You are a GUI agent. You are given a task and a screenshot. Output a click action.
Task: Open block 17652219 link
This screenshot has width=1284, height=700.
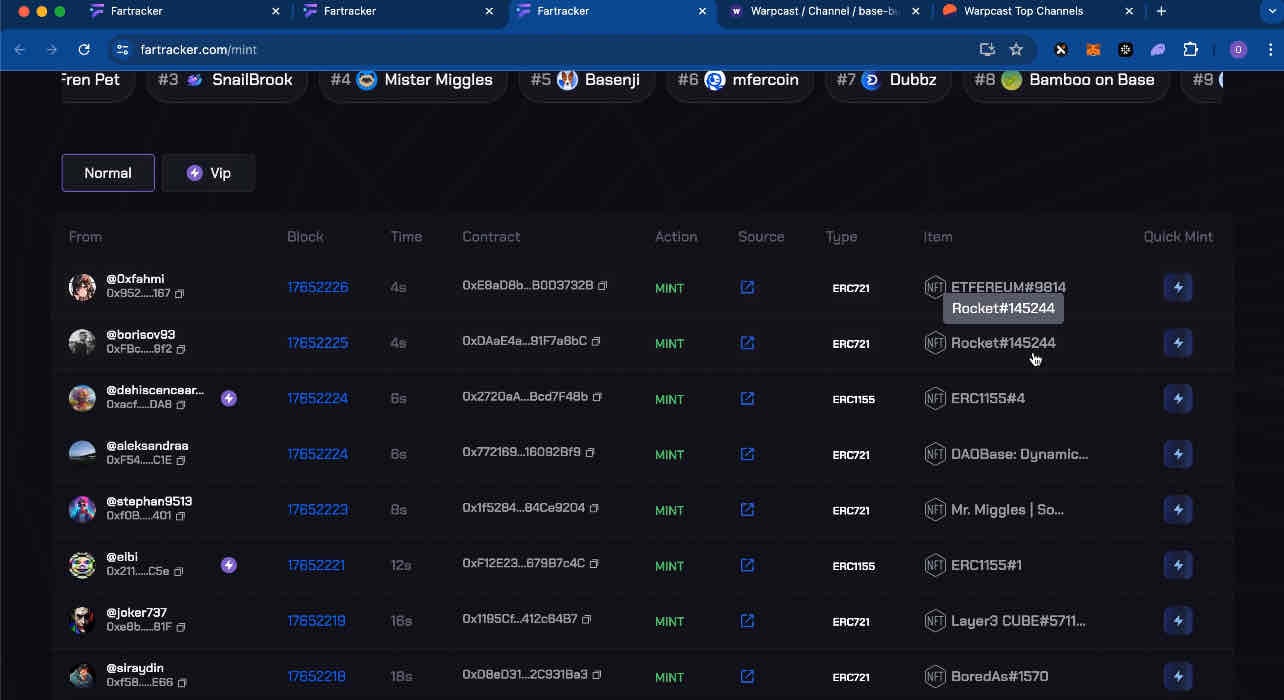[x=316, y=621]
